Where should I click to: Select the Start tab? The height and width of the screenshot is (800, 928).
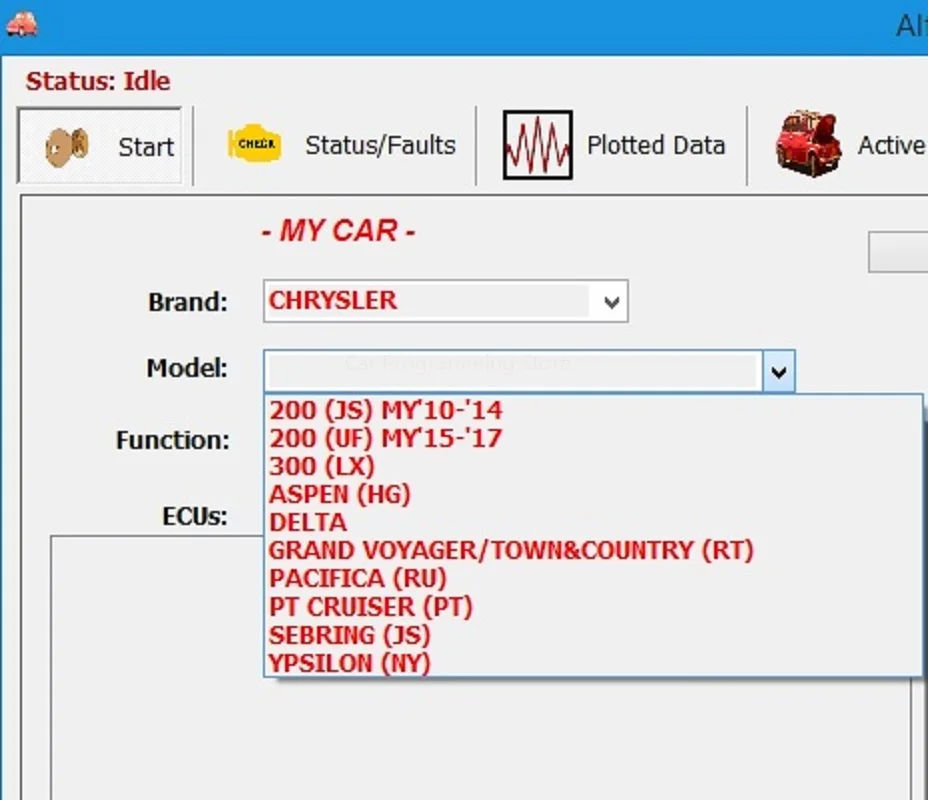tap(146, 147)
